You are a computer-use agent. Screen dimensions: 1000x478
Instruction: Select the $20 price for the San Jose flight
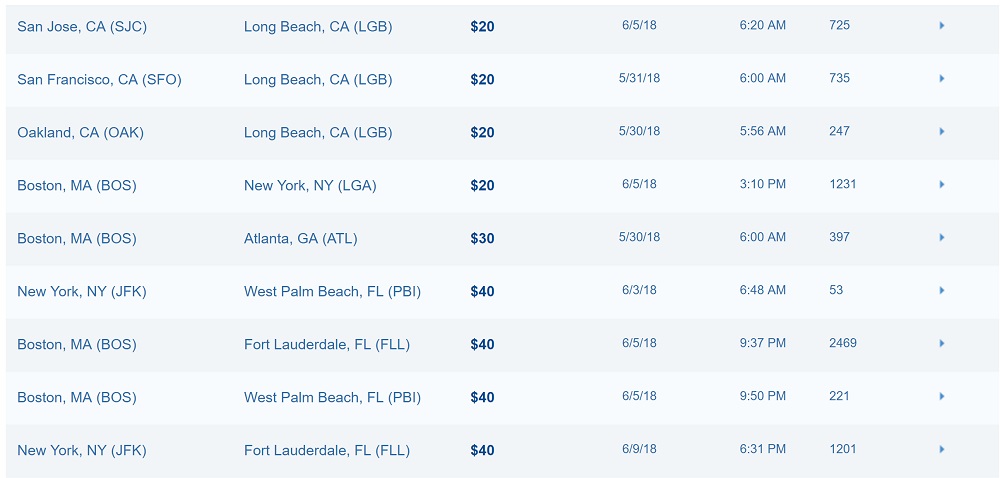pyautogui.click(x=482, y=27)
